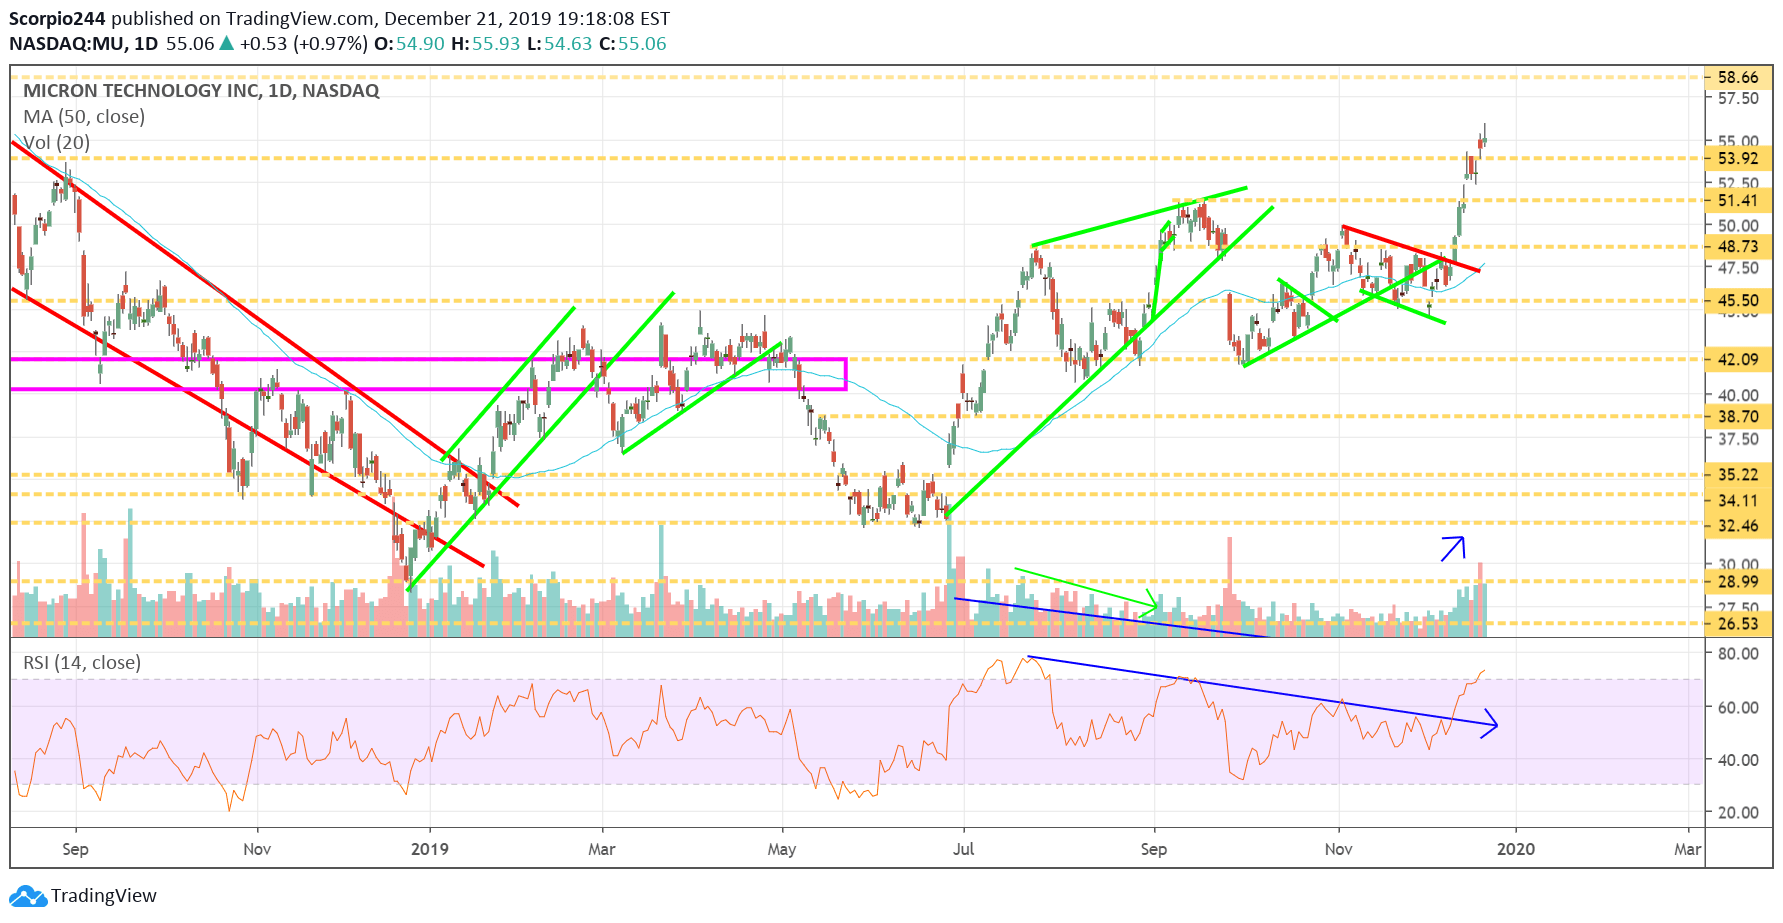Click the RSI 60.00 axis value
This screenshot has height=923, width=1783.
[1738, 707]
